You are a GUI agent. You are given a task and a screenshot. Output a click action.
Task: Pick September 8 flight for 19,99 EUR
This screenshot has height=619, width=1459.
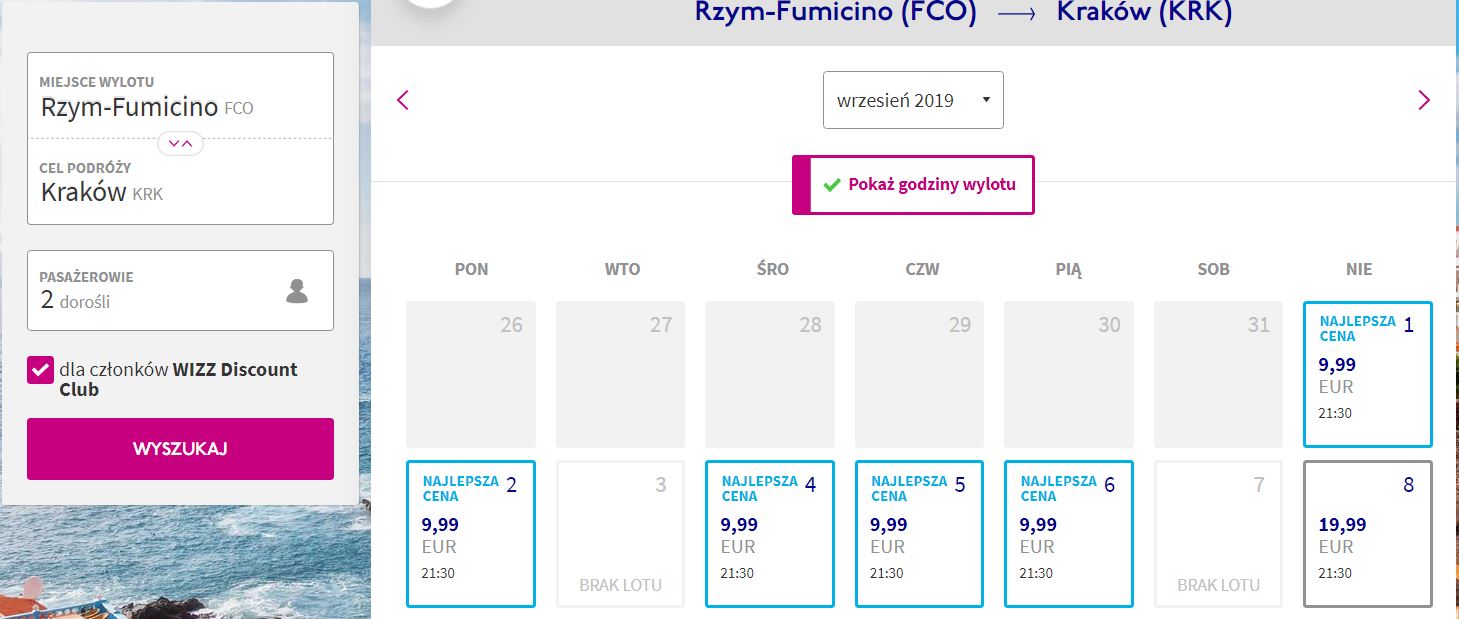click(1368, 534)
